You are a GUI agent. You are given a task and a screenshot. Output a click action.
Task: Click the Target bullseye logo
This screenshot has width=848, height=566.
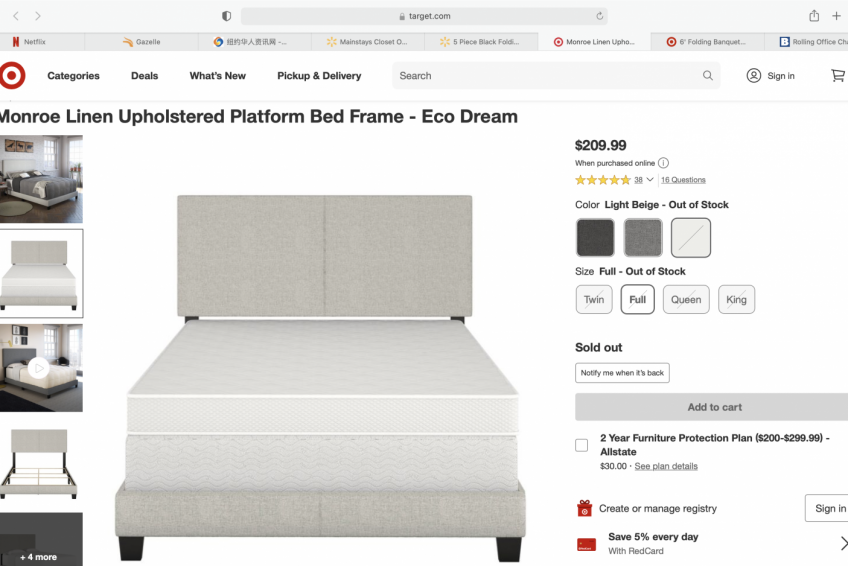(11, 76)
